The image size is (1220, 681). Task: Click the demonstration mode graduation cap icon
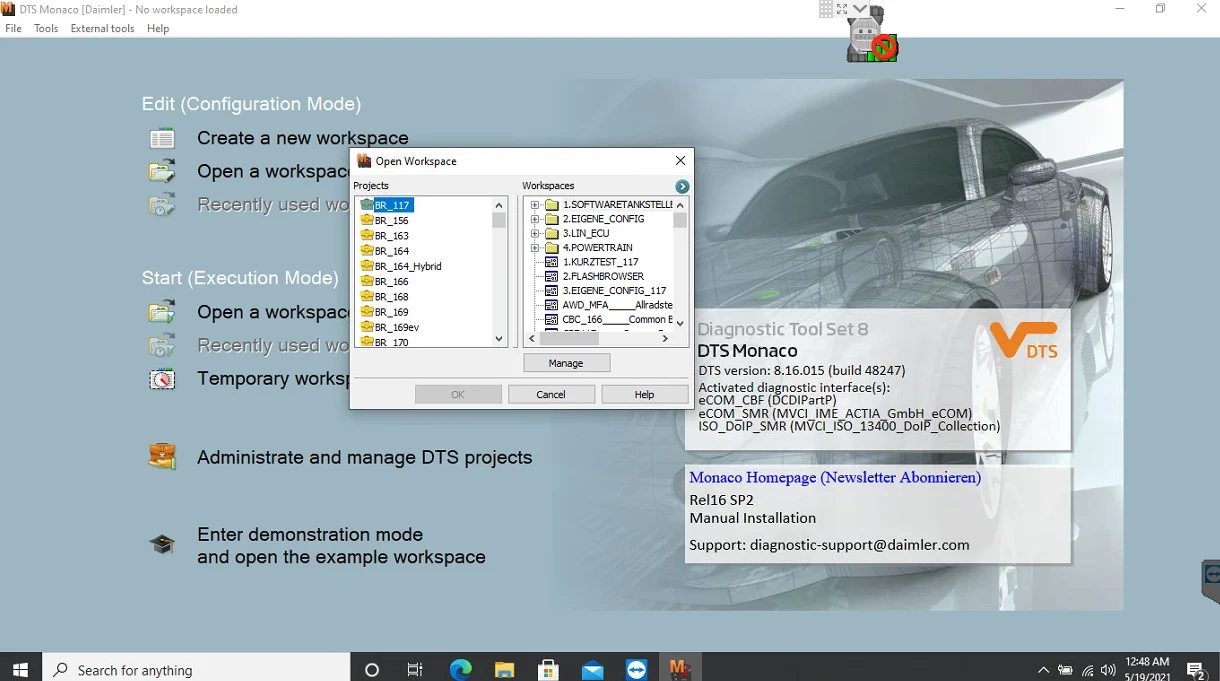click(x=162, y=545)
